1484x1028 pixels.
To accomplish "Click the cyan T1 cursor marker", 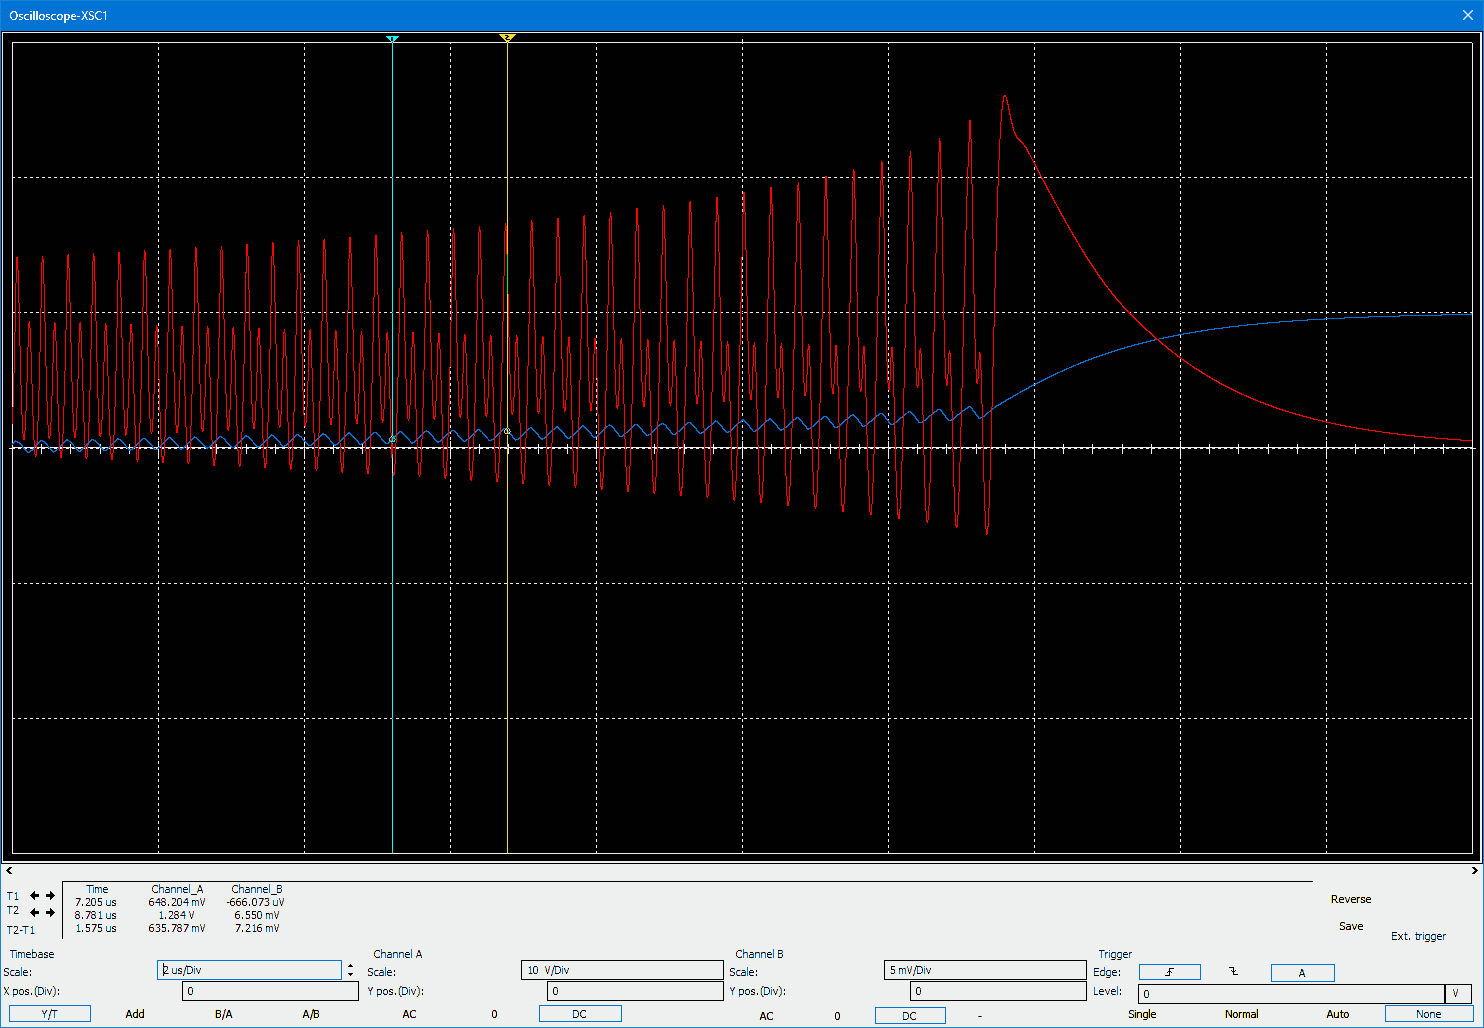I will tap(392, 39).
